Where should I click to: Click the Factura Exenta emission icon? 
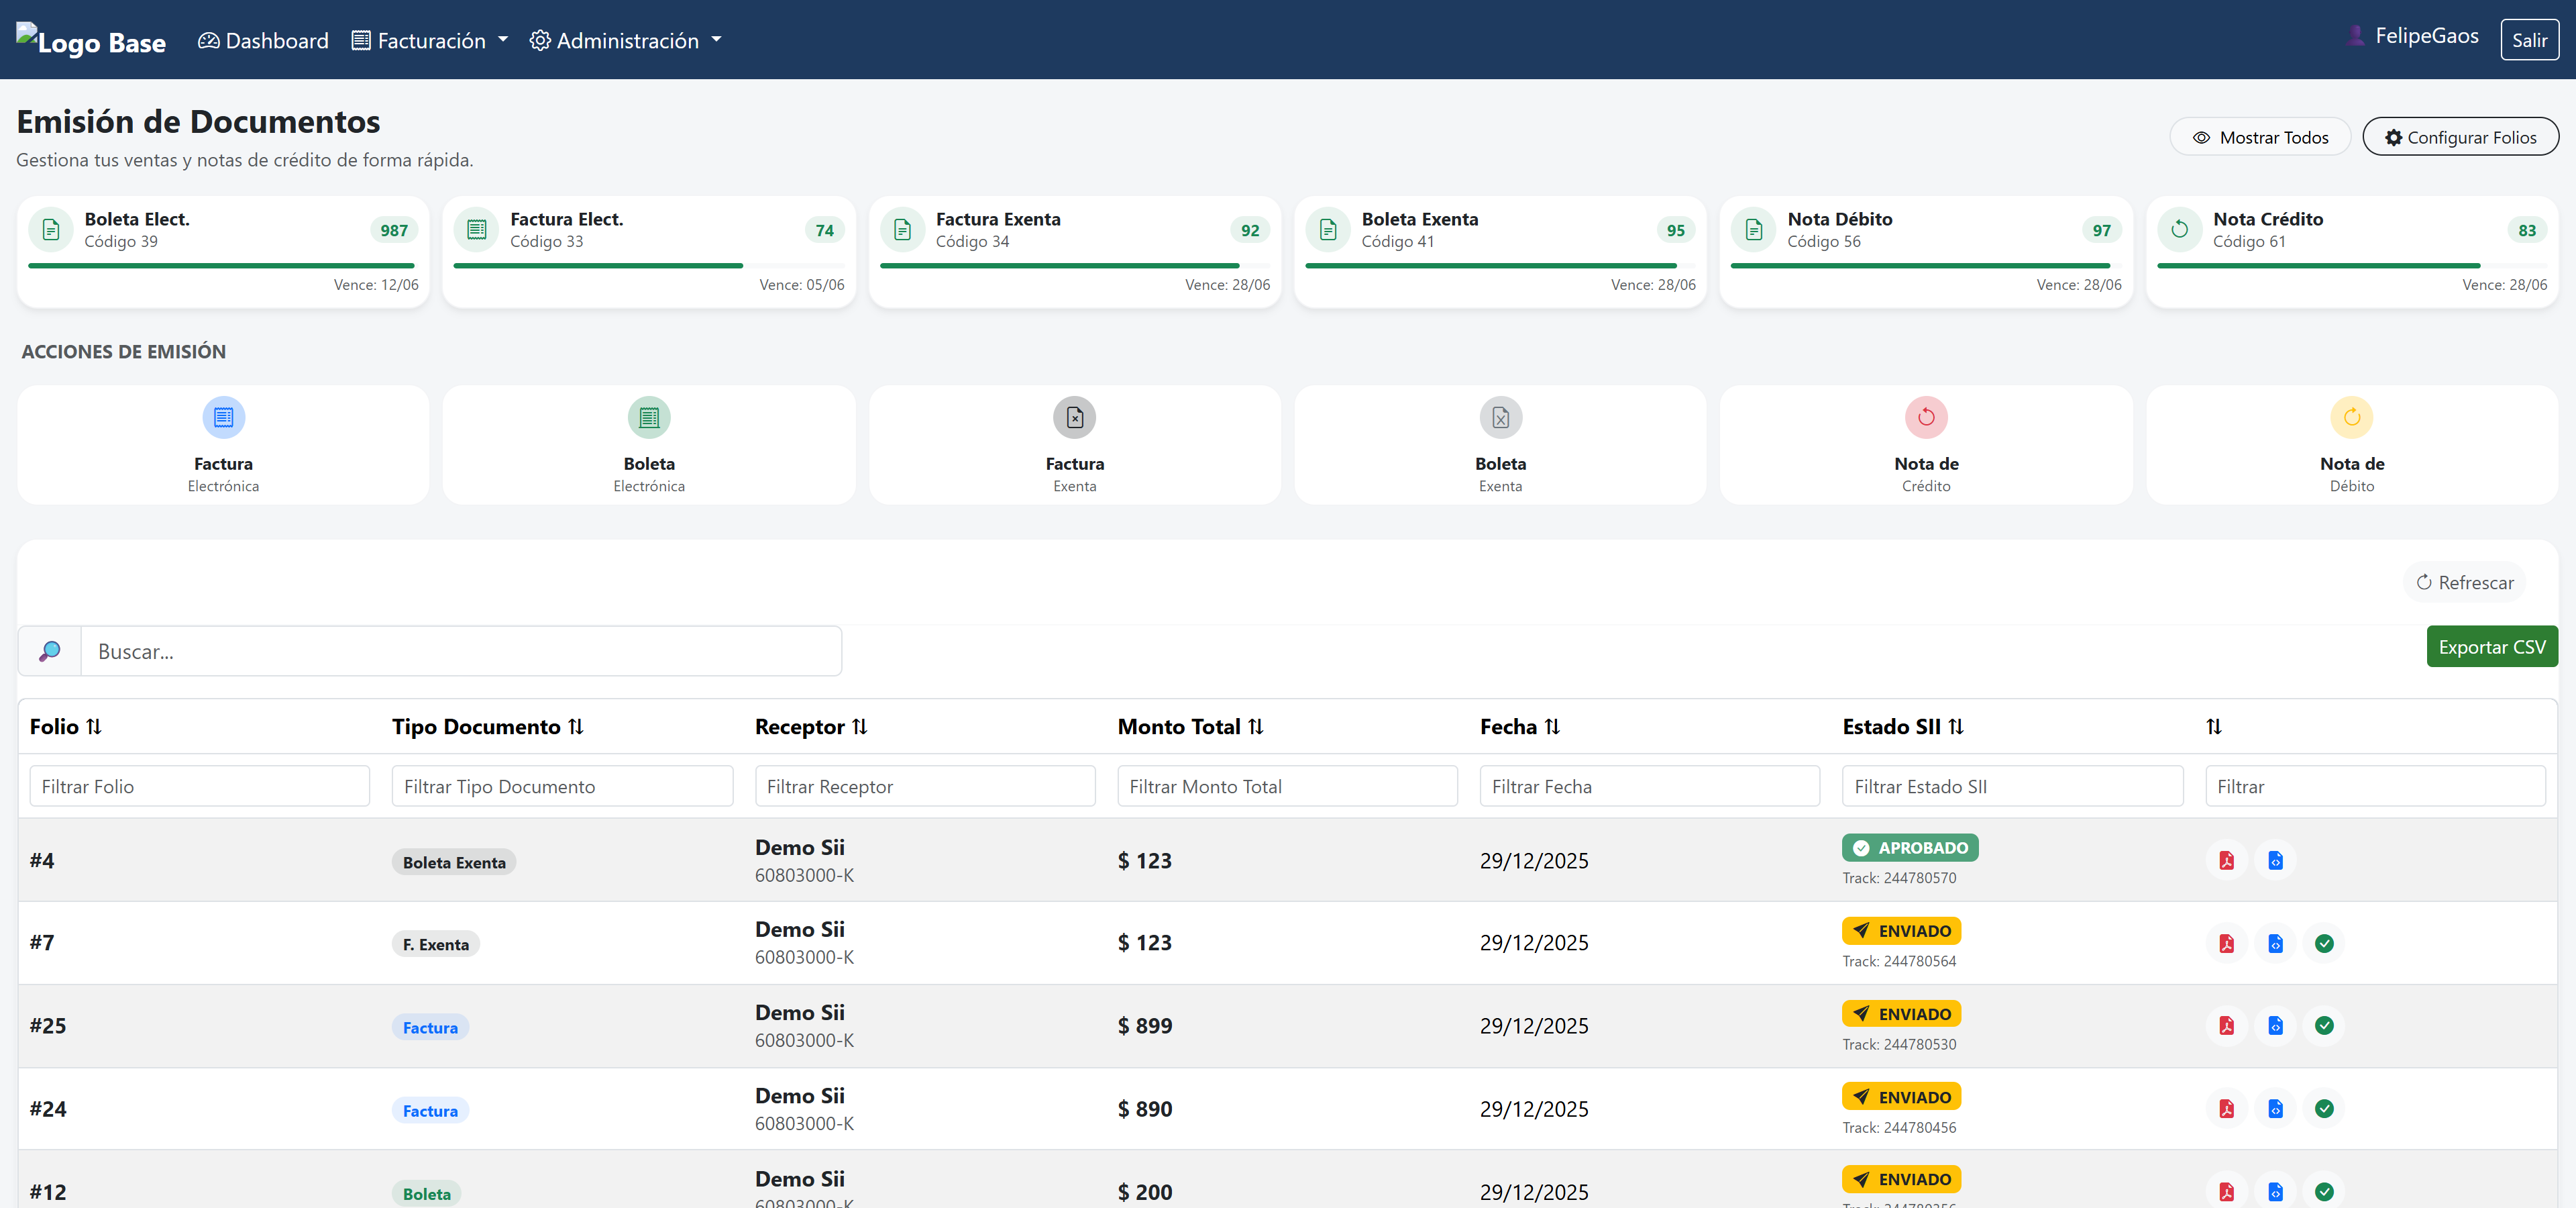coord(1074,417)
